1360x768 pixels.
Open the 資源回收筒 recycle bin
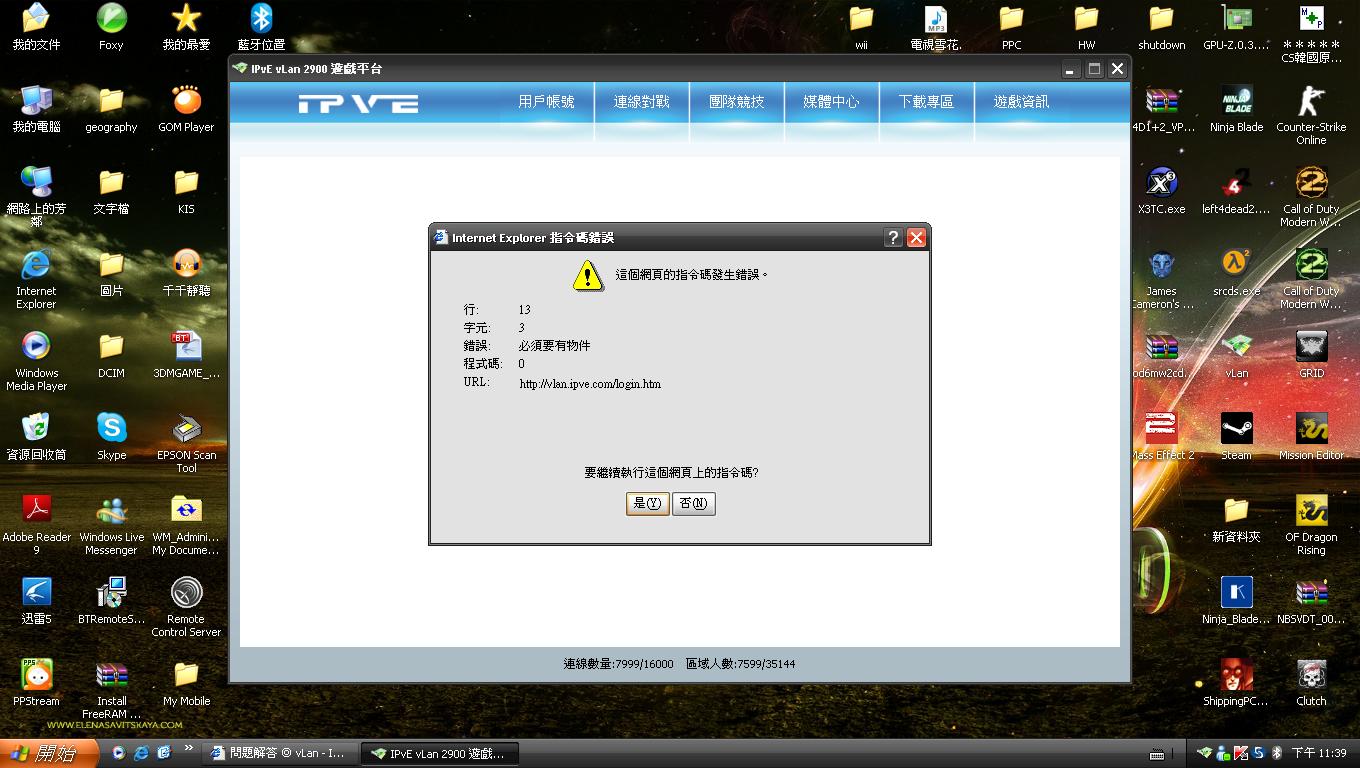pyautogui.click(x=36, y=436)
